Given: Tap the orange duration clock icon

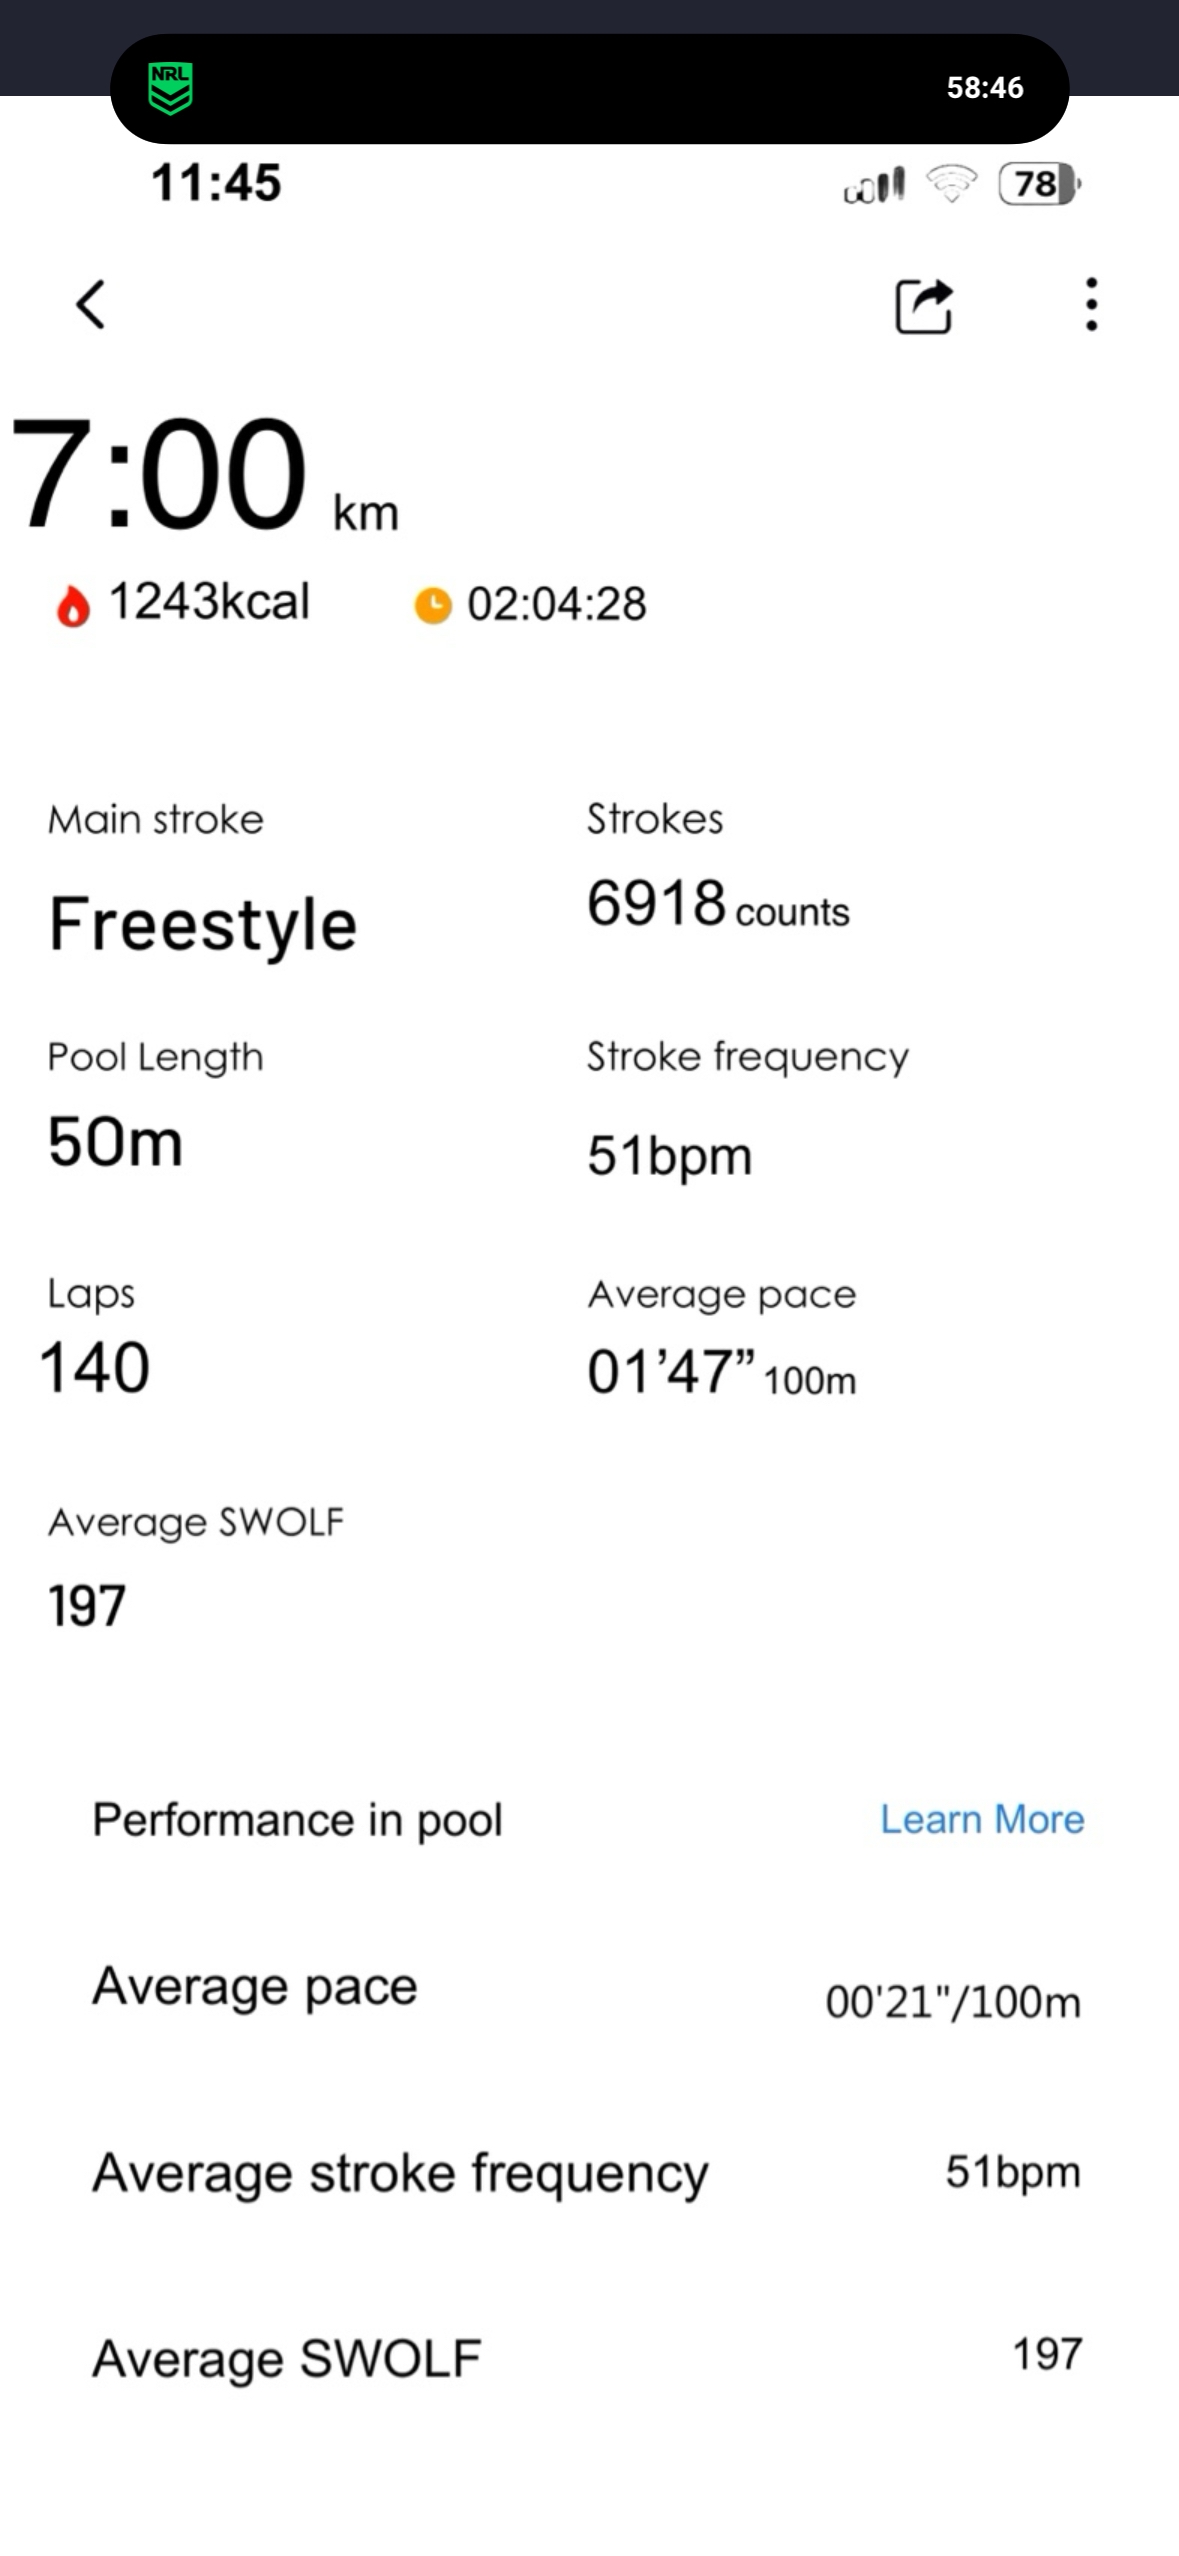Looking at the screenshot, I should tap(433, 605).
